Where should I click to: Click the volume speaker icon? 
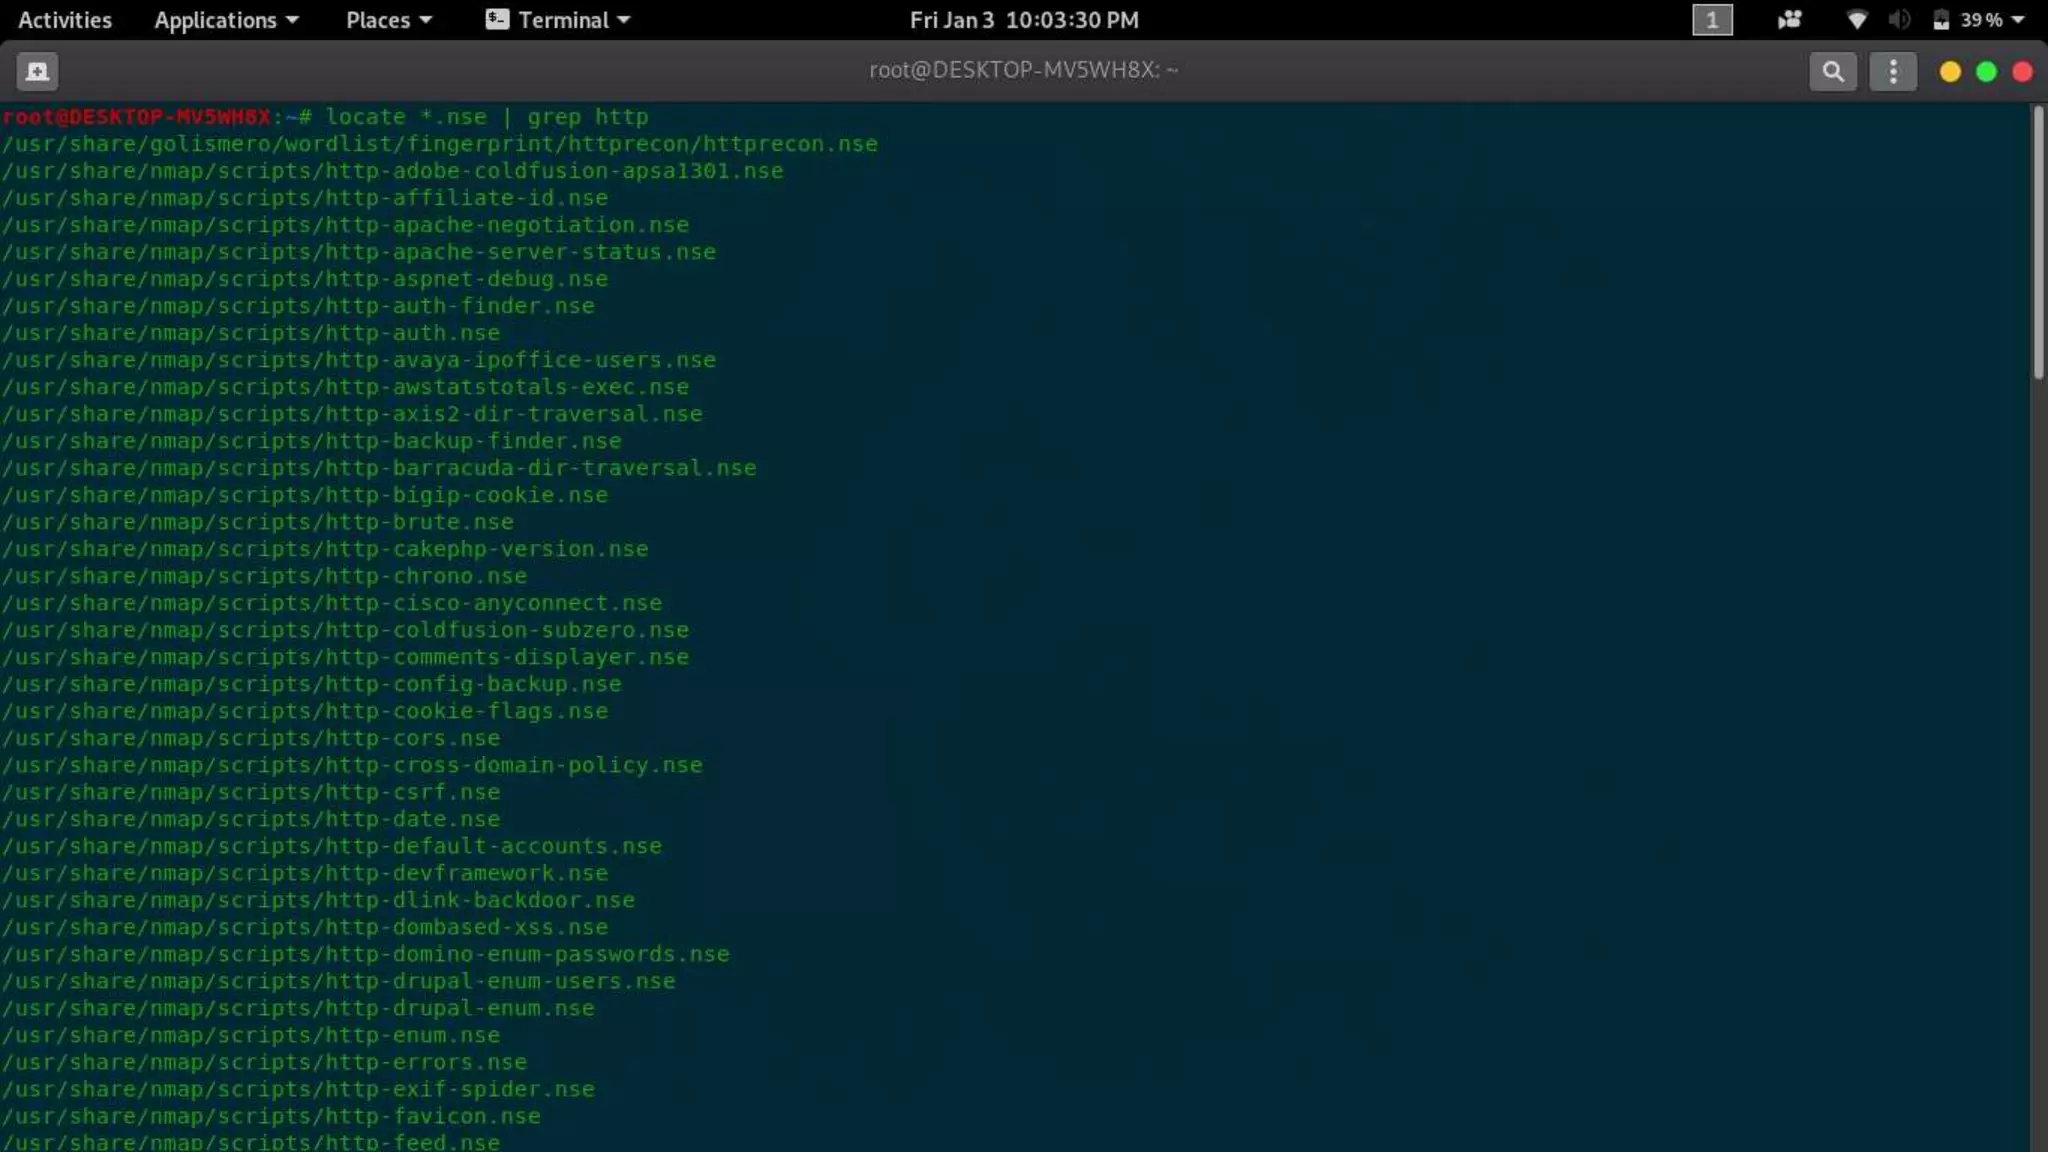tap(1899, 20)
